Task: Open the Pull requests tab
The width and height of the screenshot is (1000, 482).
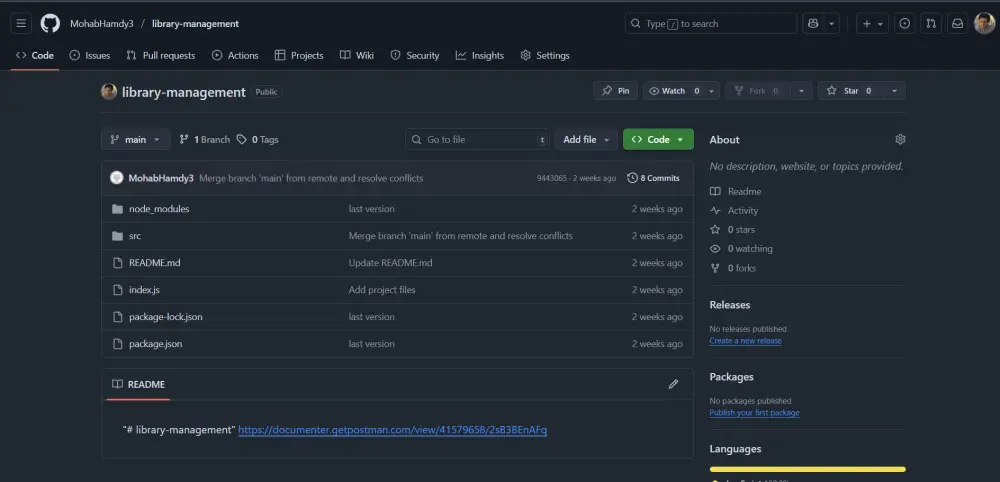Action: point(161,55)
